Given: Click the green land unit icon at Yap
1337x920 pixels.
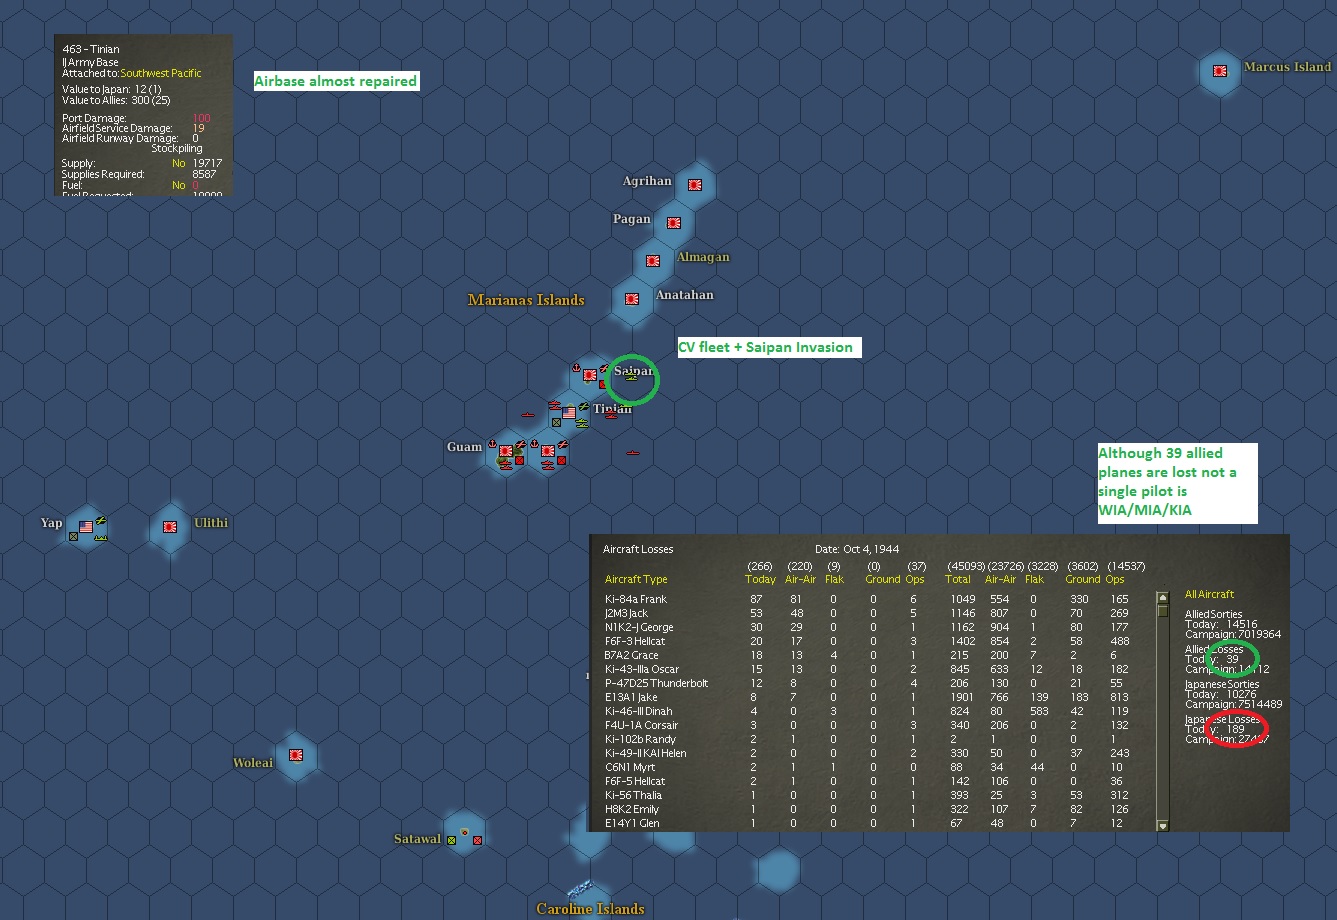Looking at the screenshot, I should pyautogui.click(x=73, y=537).
